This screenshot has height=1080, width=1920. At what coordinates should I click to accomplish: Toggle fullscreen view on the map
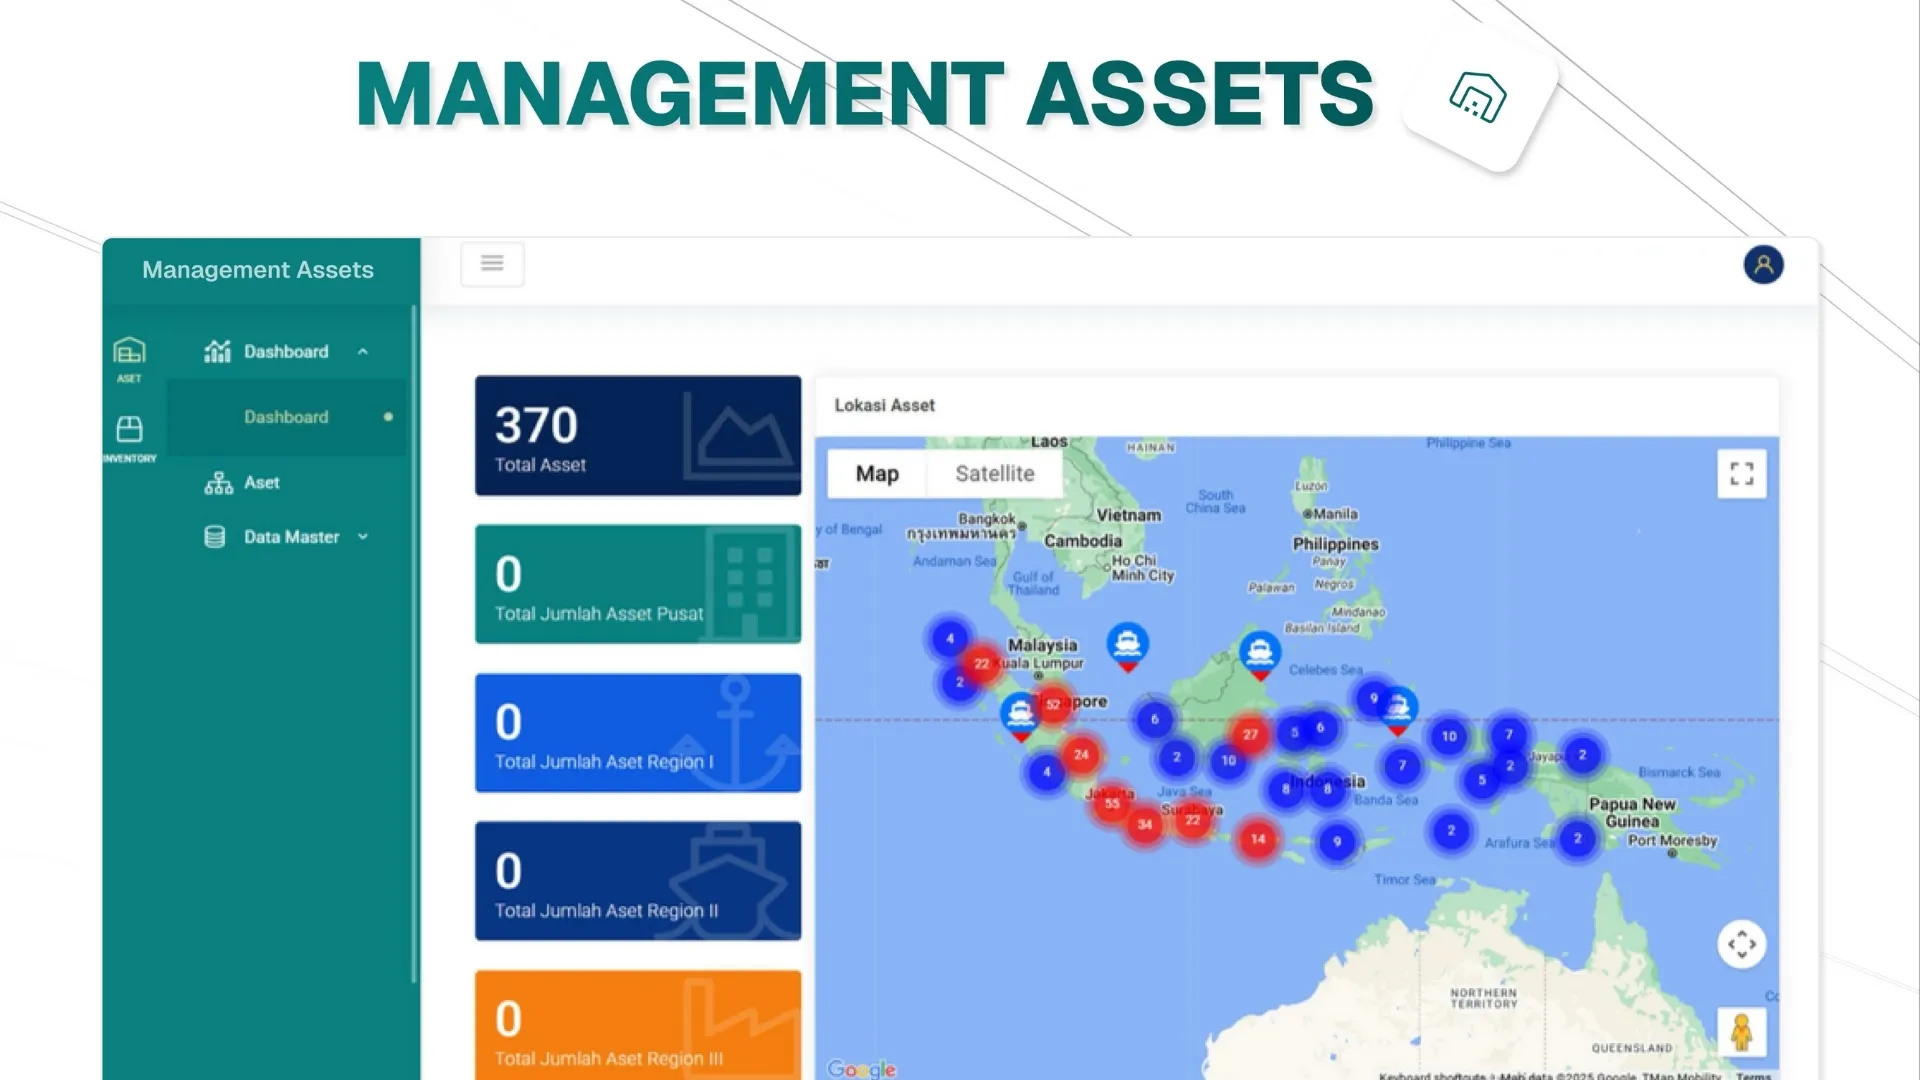[1741, 474]
